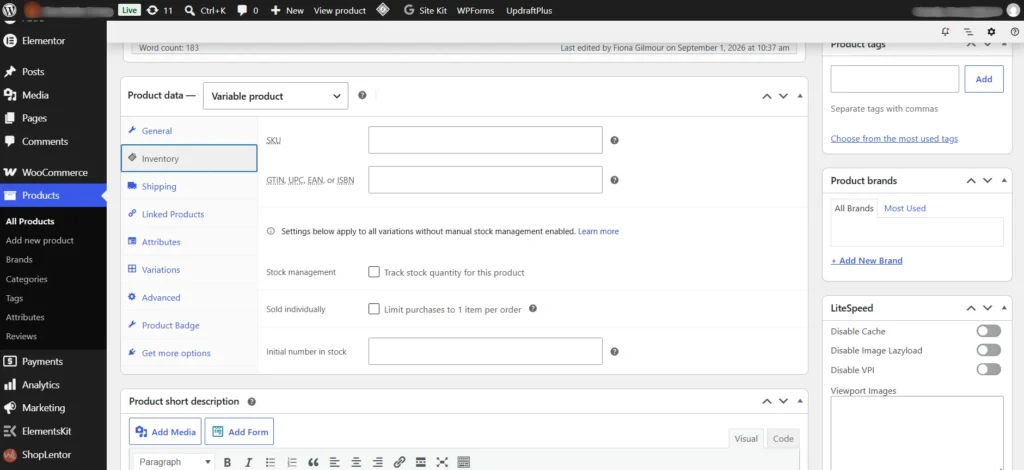Open the settings gear icon at top right
The image size is (1024, 470).
[x=991, y=31]
